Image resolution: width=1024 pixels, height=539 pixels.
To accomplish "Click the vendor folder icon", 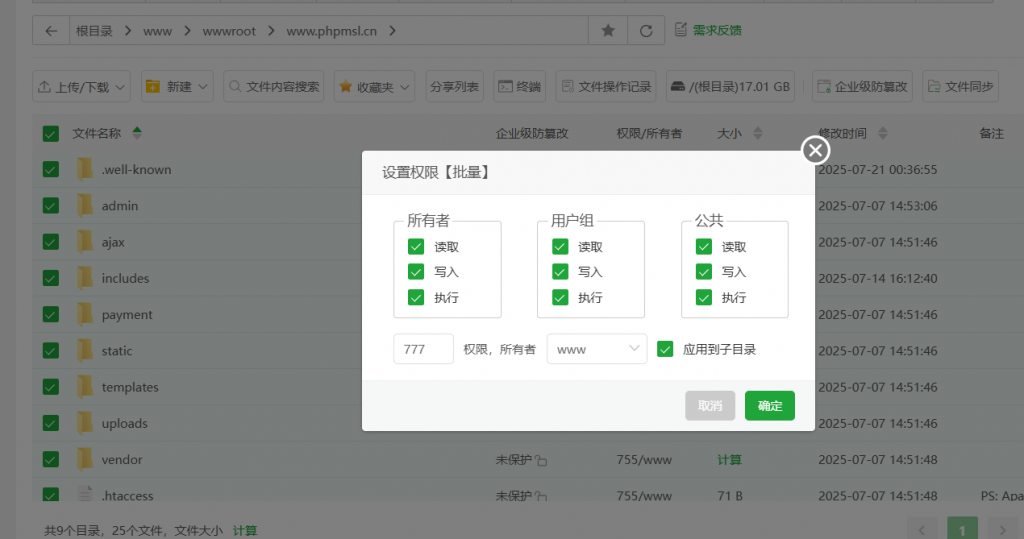I will 85,459.
